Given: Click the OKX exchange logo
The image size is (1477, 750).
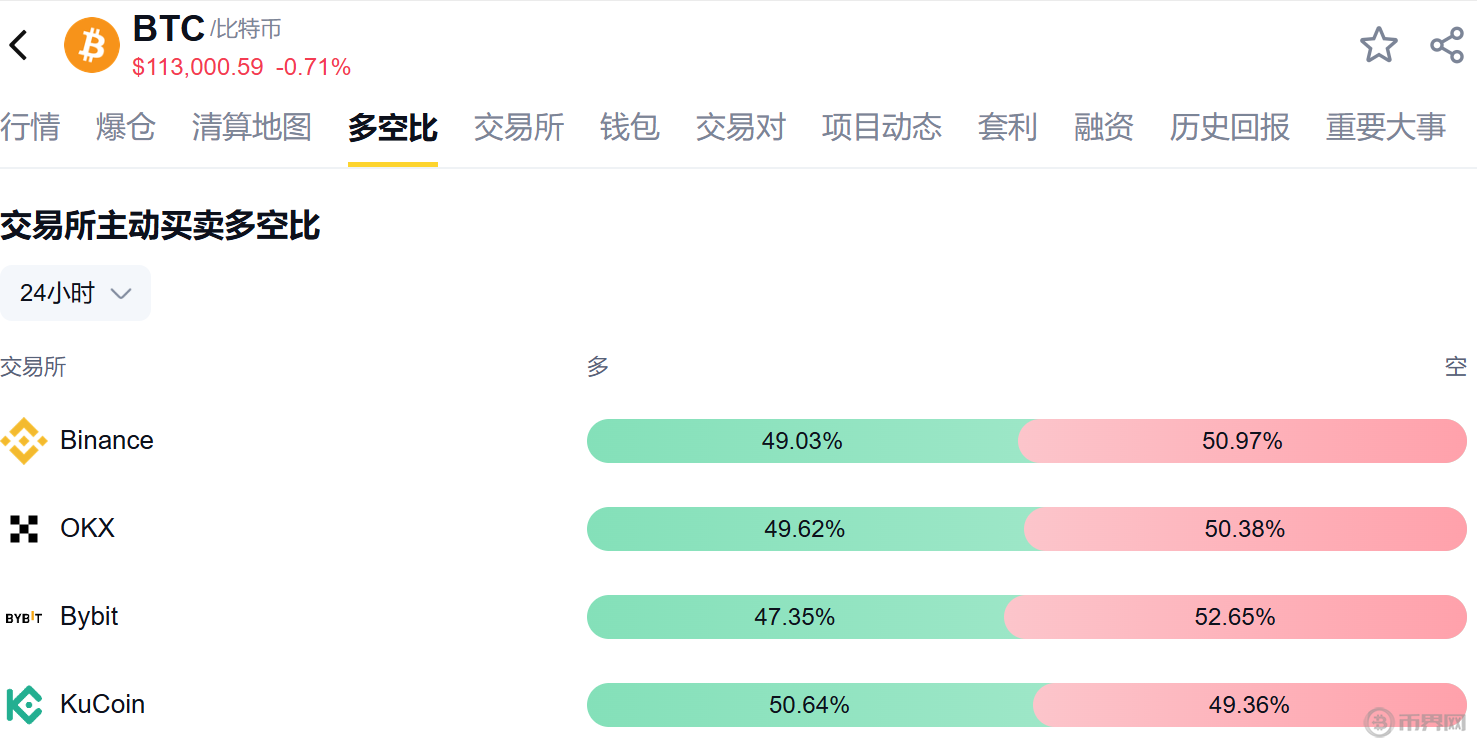Looking at the screenshot, I should click(x=24, y=529).
